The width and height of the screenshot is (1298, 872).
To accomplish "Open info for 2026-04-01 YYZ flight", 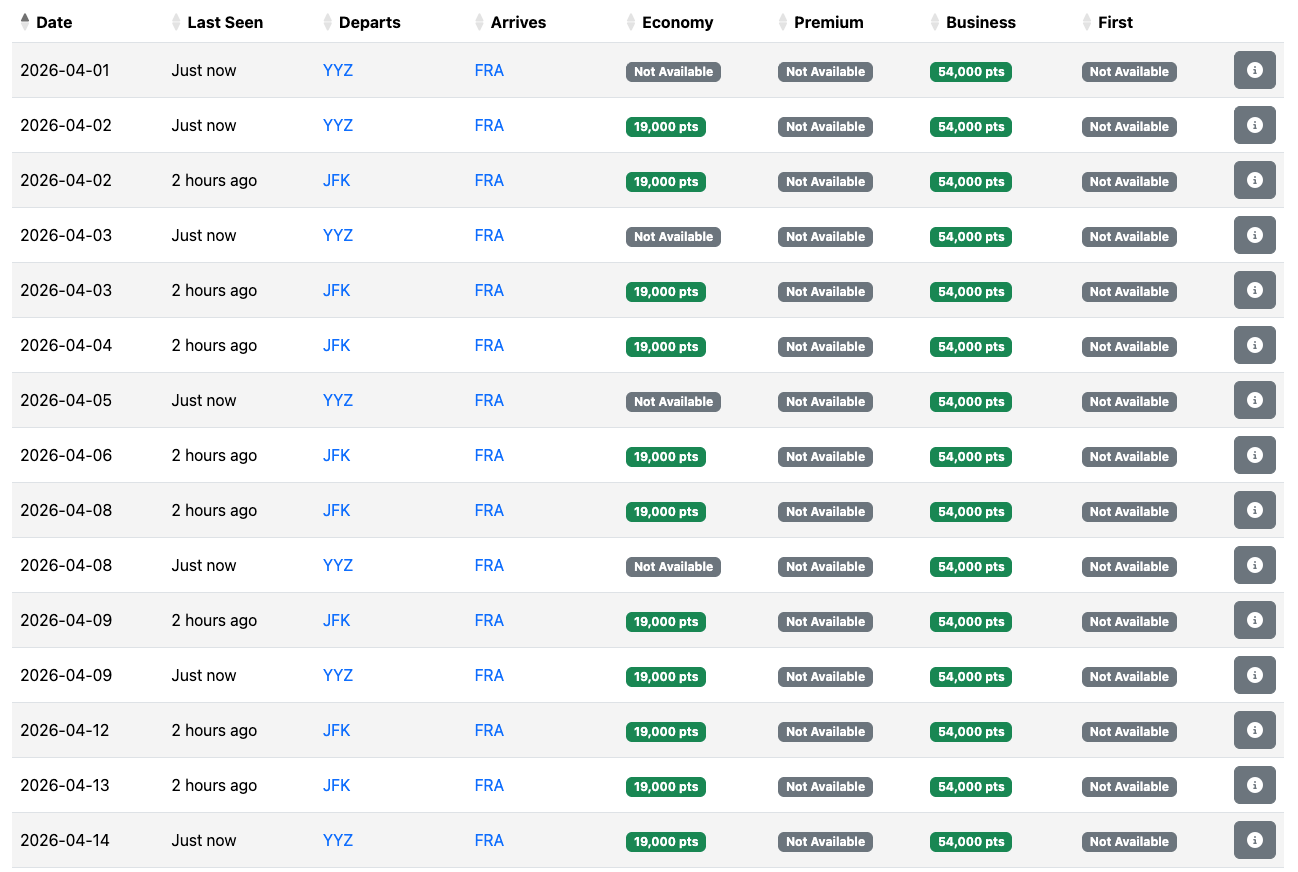I will click(x=1254, y=70).
